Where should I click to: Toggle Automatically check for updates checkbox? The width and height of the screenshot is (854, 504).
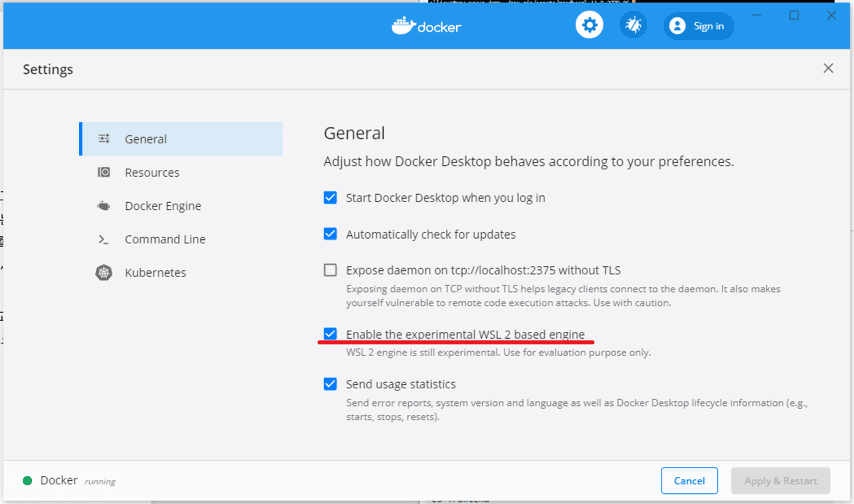[x=330, y=234]
